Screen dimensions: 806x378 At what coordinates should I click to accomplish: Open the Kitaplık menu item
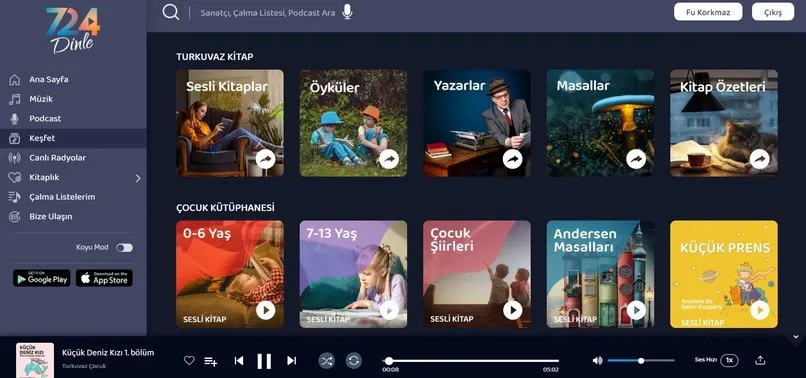(x=44, y=177)
